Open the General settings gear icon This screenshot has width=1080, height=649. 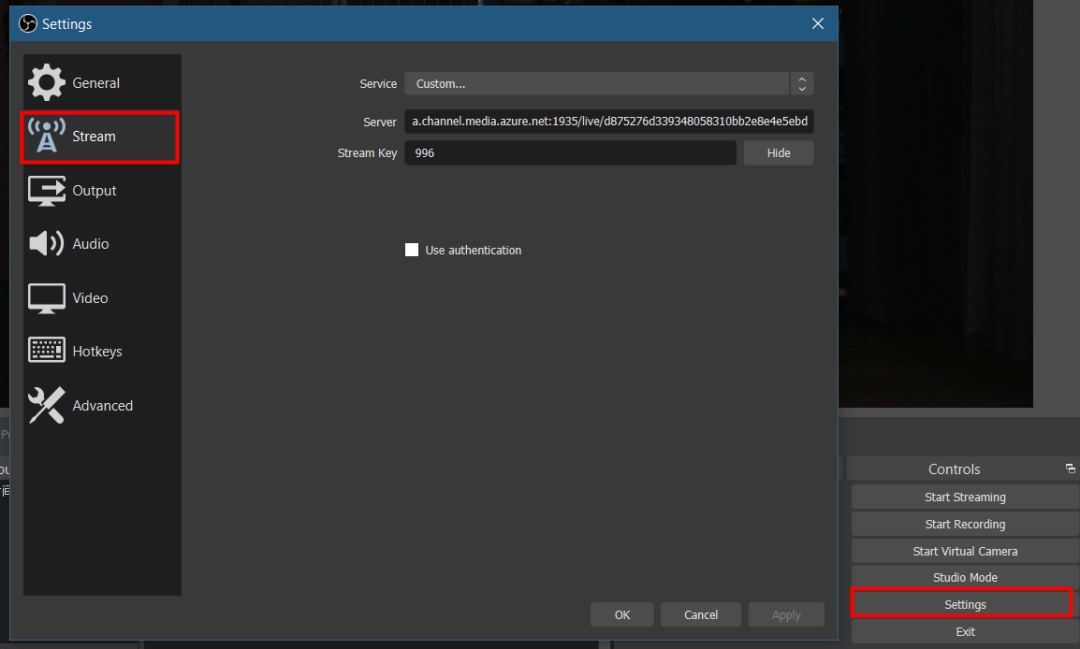point(46,82)
